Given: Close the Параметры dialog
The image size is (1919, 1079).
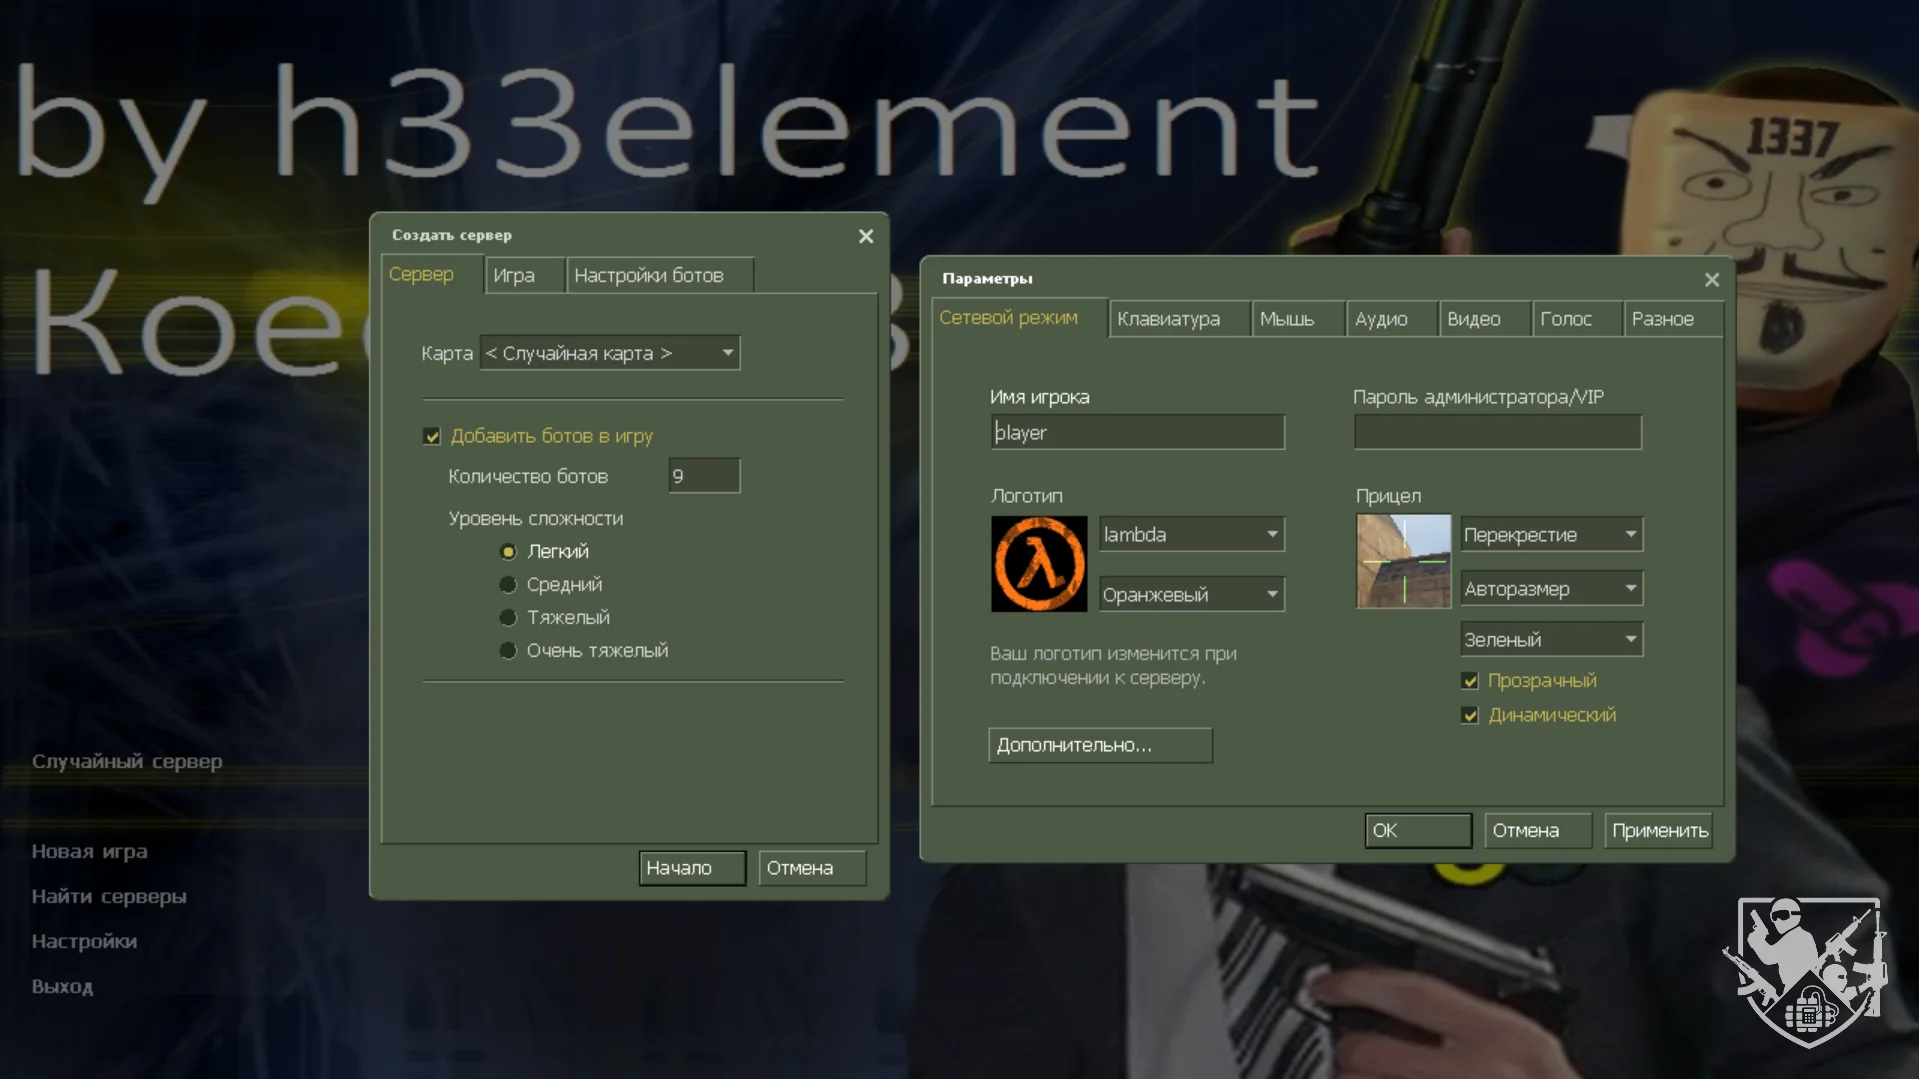Looking at the screenshot, I should point(1711,279).
